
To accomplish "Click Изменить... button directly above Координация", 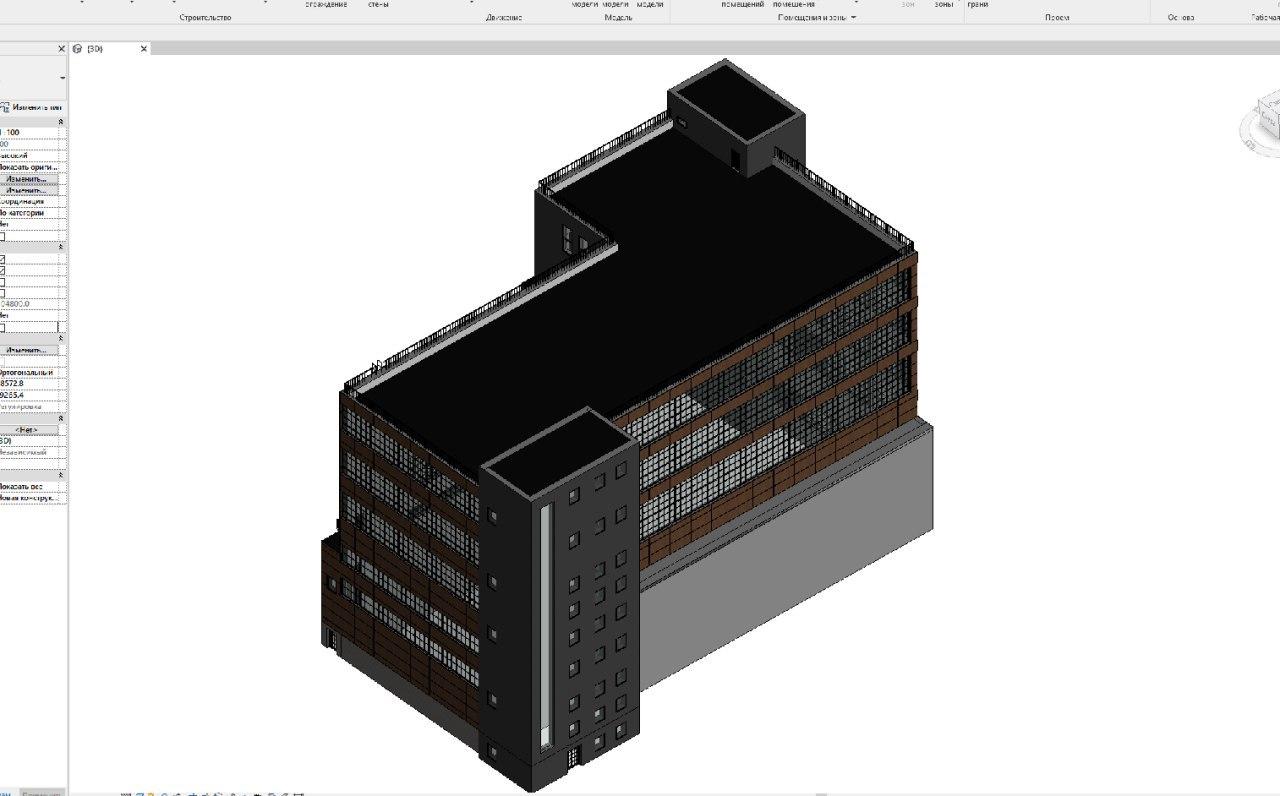I will pyautogui.click(x=29, y=190).
